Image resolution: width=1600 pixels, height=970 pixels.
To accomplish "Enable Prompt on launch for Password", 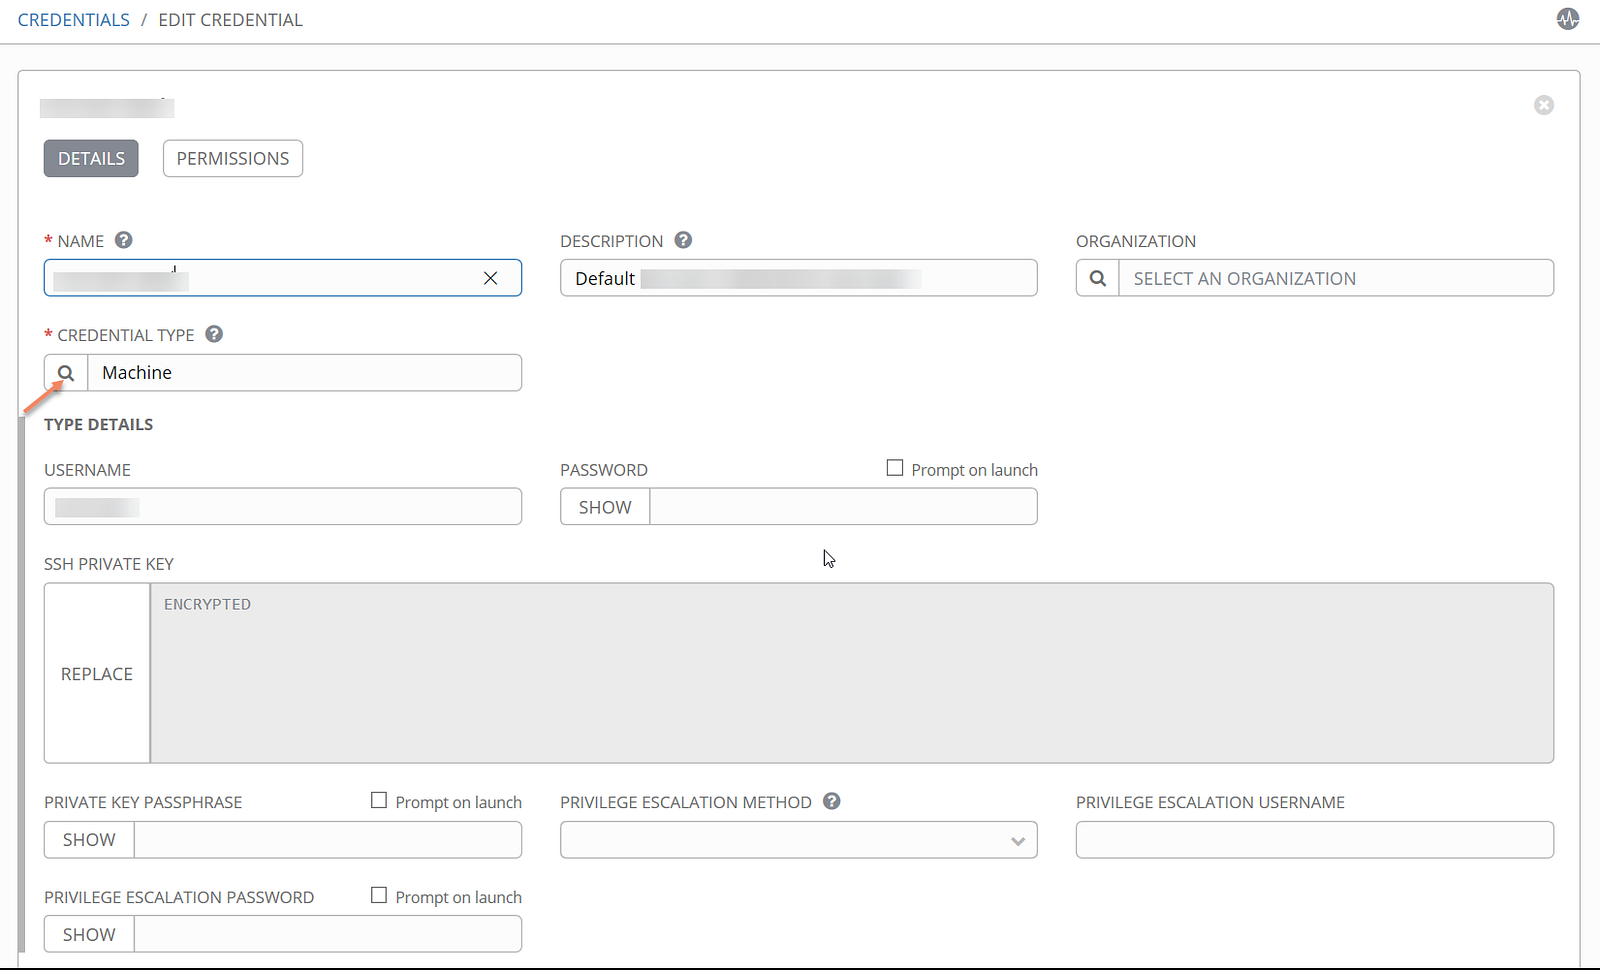I will click(x=895, y=468).
